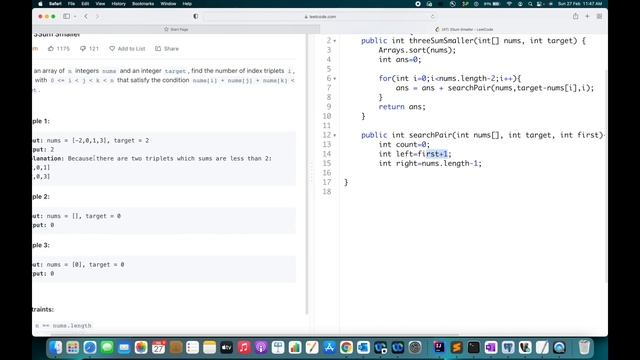Screen dimensions: 640x360
Task: Toggle the Safari sidebar icon
Action: pos(66,16)
